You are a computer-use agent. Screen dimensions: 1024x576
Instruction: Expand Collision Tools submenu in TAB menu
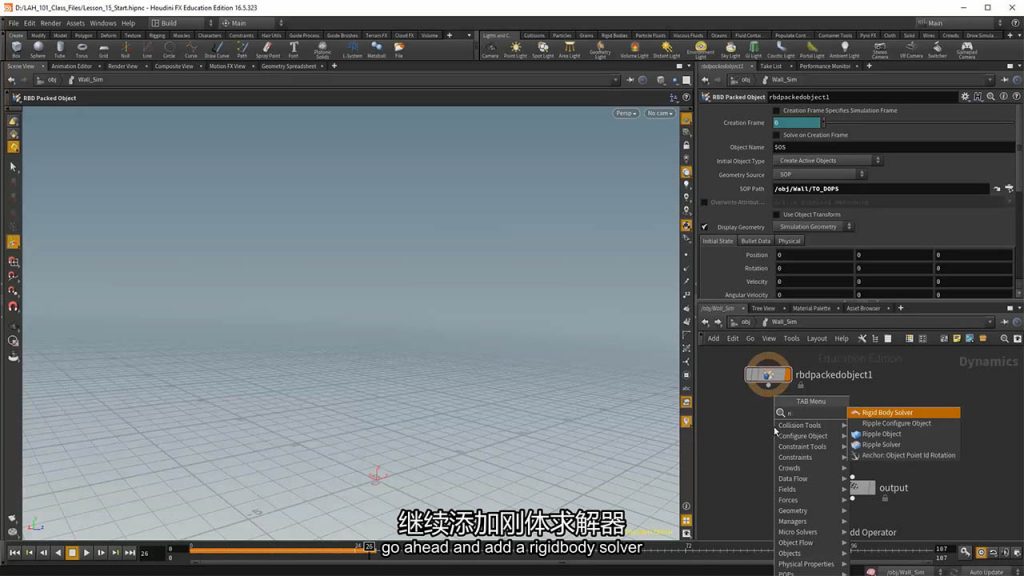pos(811,425)
